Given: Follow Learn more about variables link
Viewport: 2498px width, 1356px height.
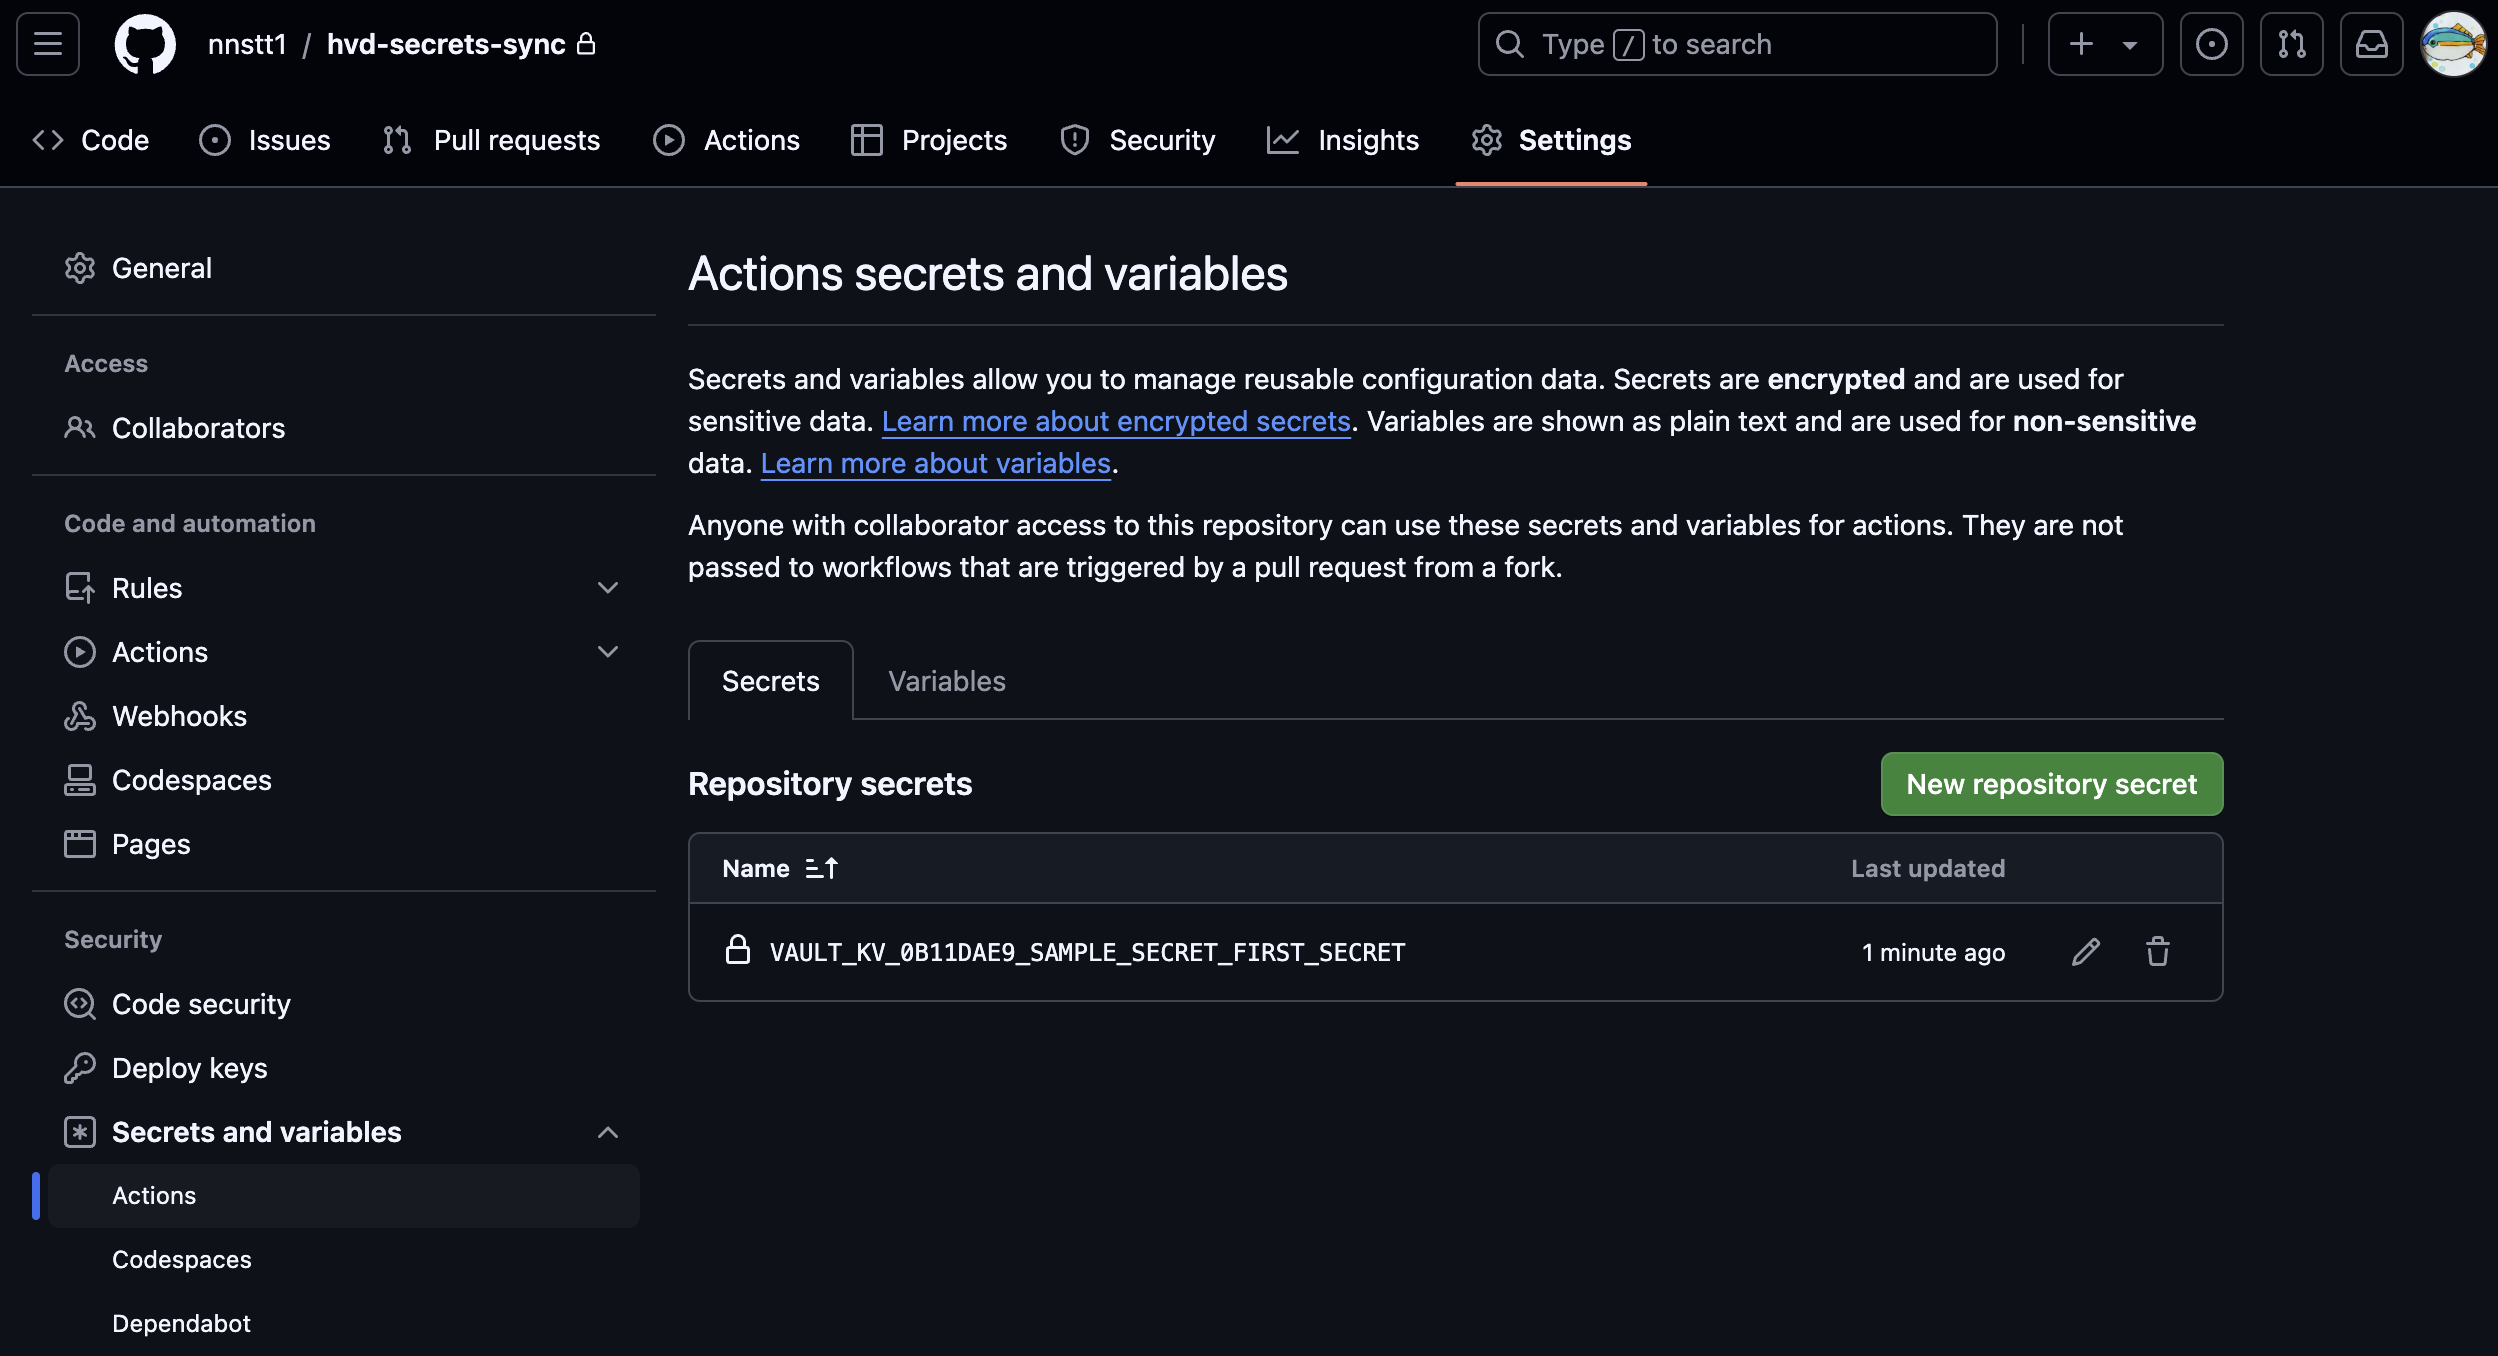Looking at the screenshot, I should (936, 464).
